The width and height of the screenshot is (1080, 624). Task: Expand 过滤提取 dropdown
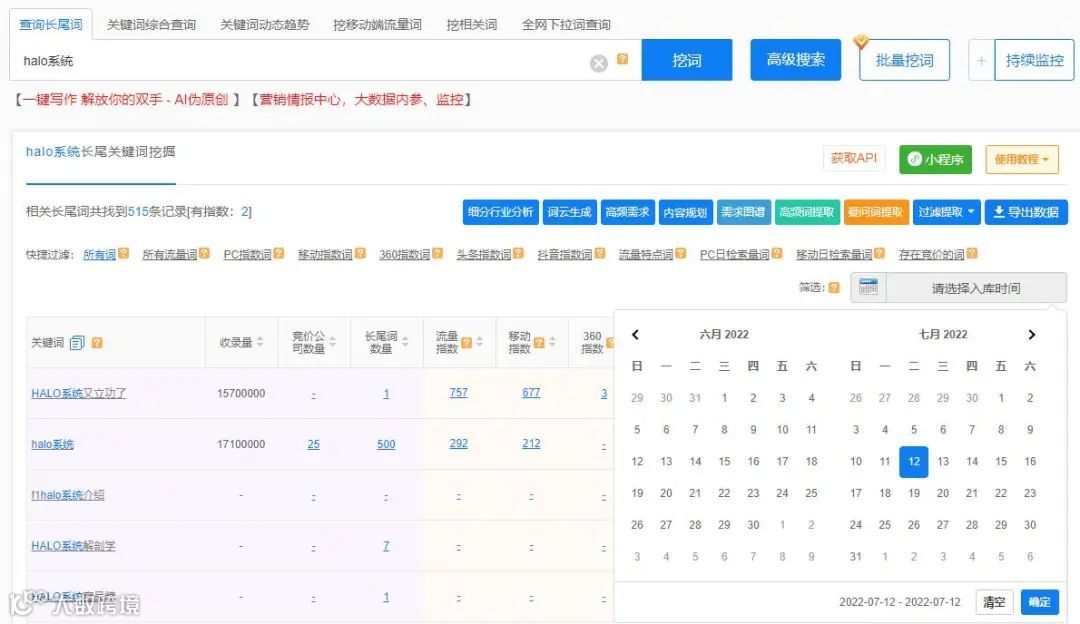[x=946, y=212]
